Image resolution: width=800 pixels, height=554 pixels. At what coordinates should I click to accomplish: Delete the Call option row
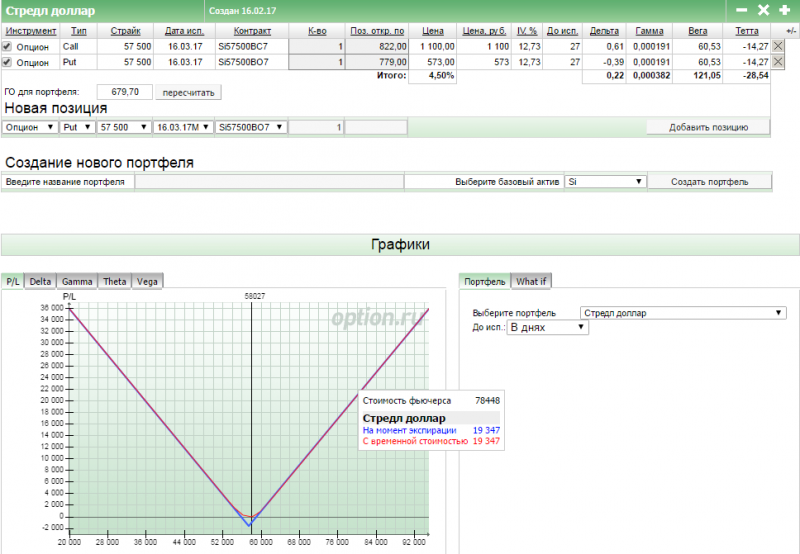(779, 47)
